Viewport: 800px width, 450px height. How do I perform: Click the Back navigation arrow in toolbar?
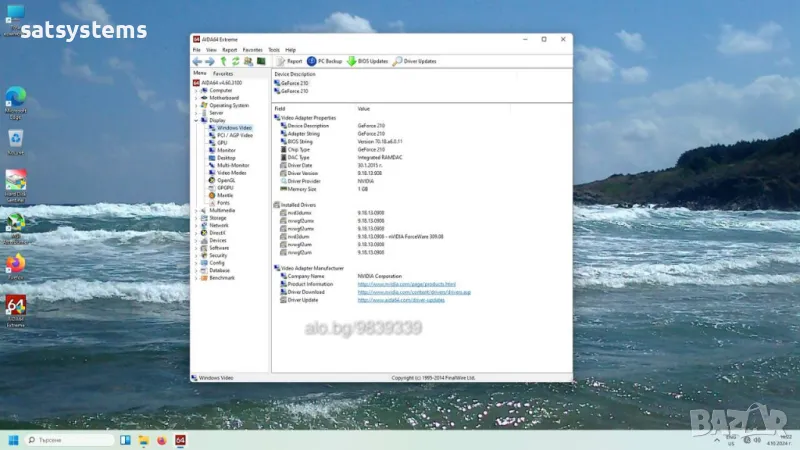[x=197, y=61]
